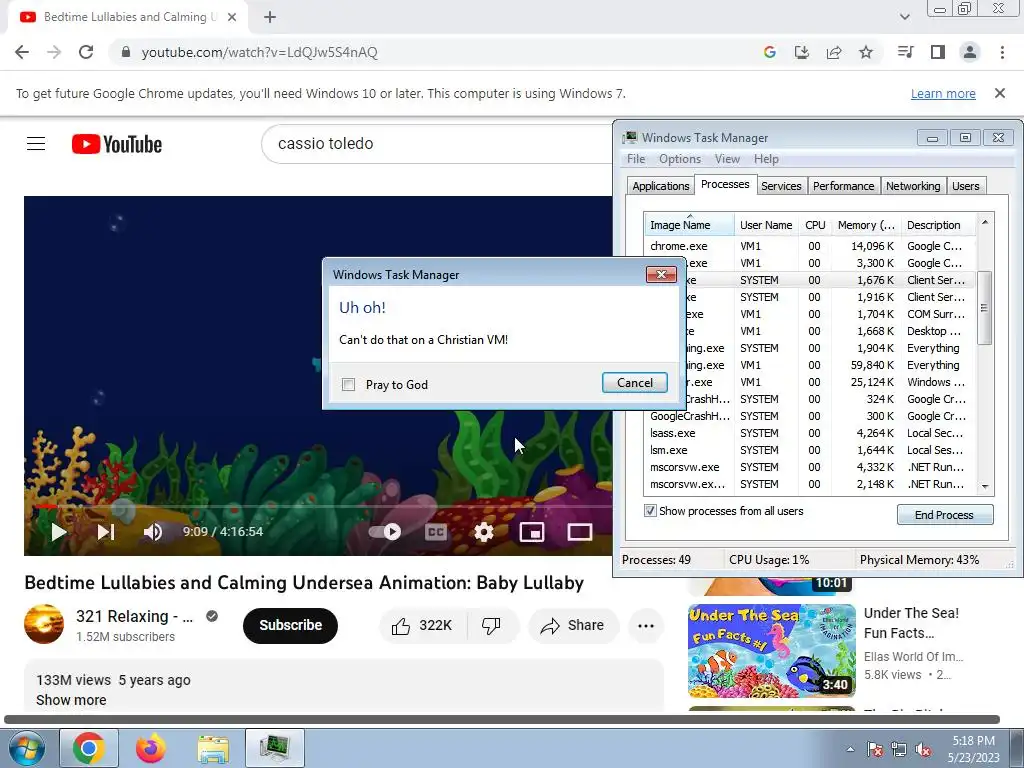Viewport: 1024px width, 768px height.
Task: Open the Help menu in Task Manager
Action: tap(766, 159)
